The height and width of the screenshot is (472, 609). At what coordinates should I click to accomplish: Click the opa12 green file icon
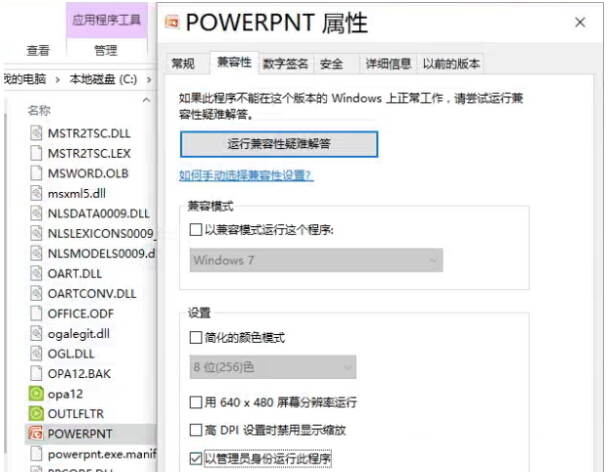[35, 393]
